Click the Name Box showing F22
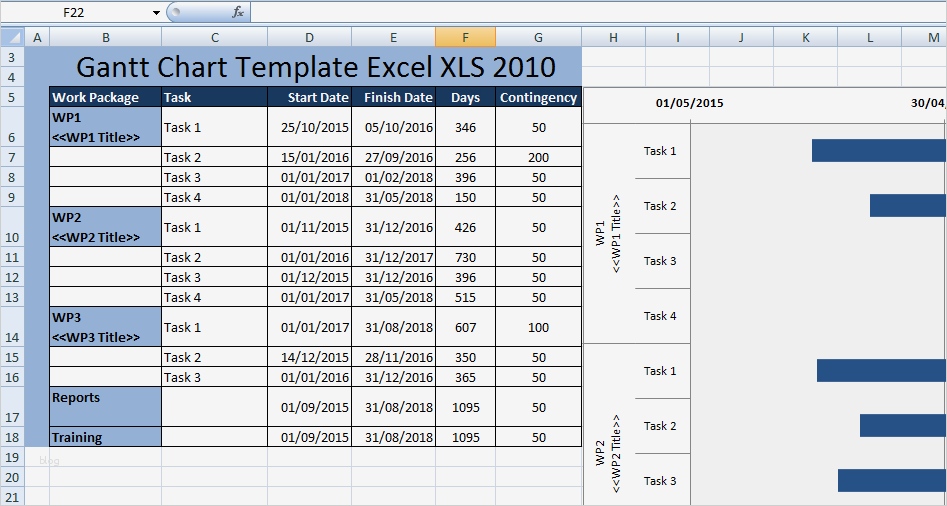This screenshot has height=506, width=947. [74, 12]
